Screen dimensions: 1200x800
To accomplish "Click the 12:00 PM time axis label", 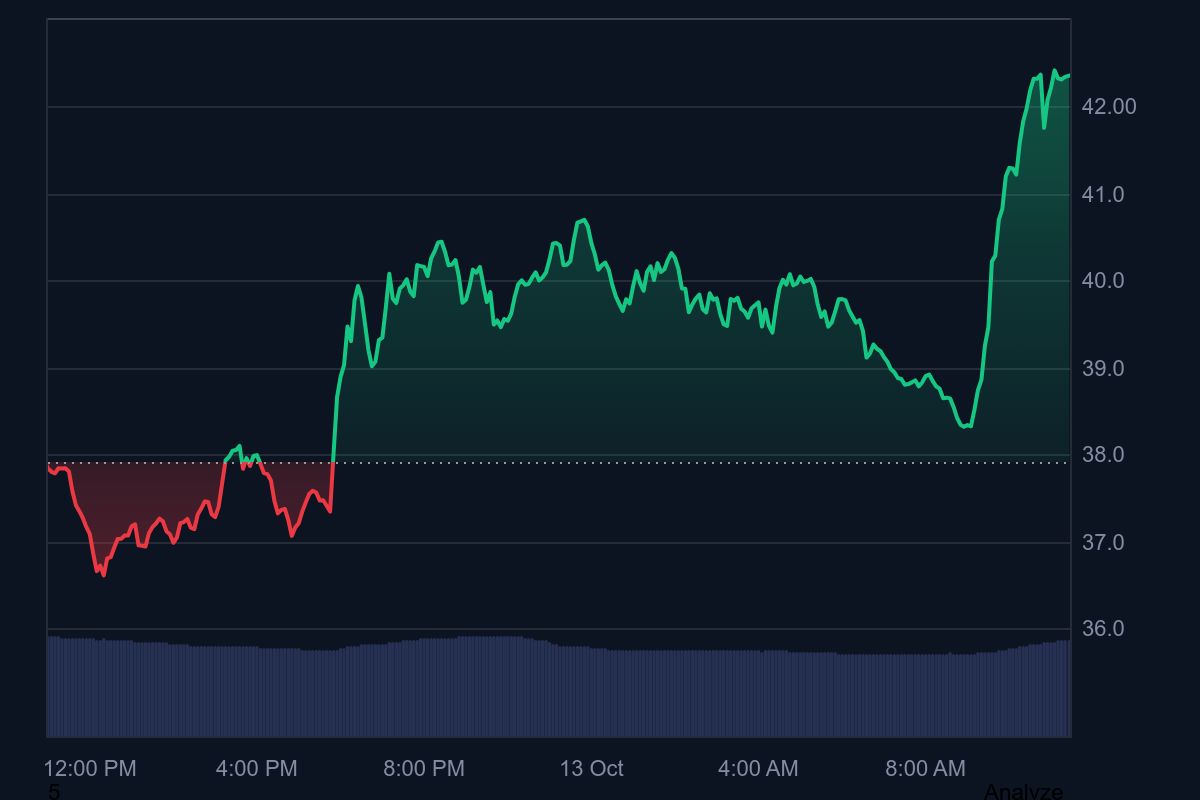I will coord(90,768).
